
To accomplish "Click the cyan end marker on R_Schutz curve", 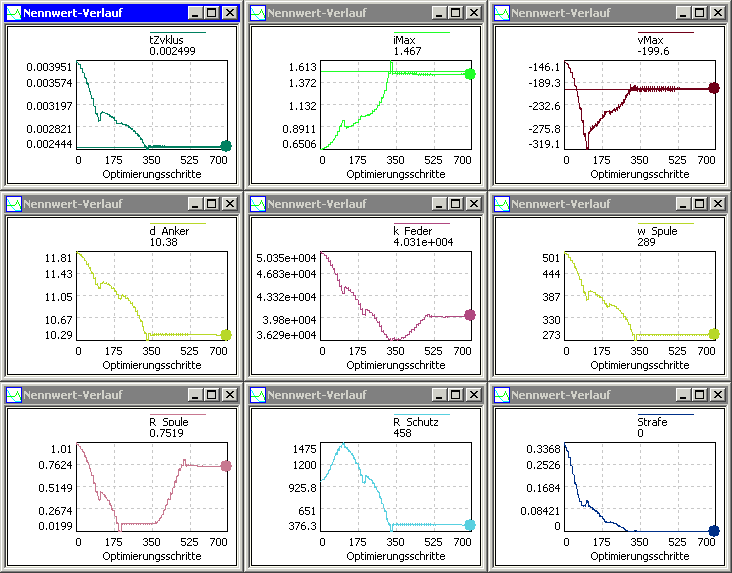I will (470, 525).
